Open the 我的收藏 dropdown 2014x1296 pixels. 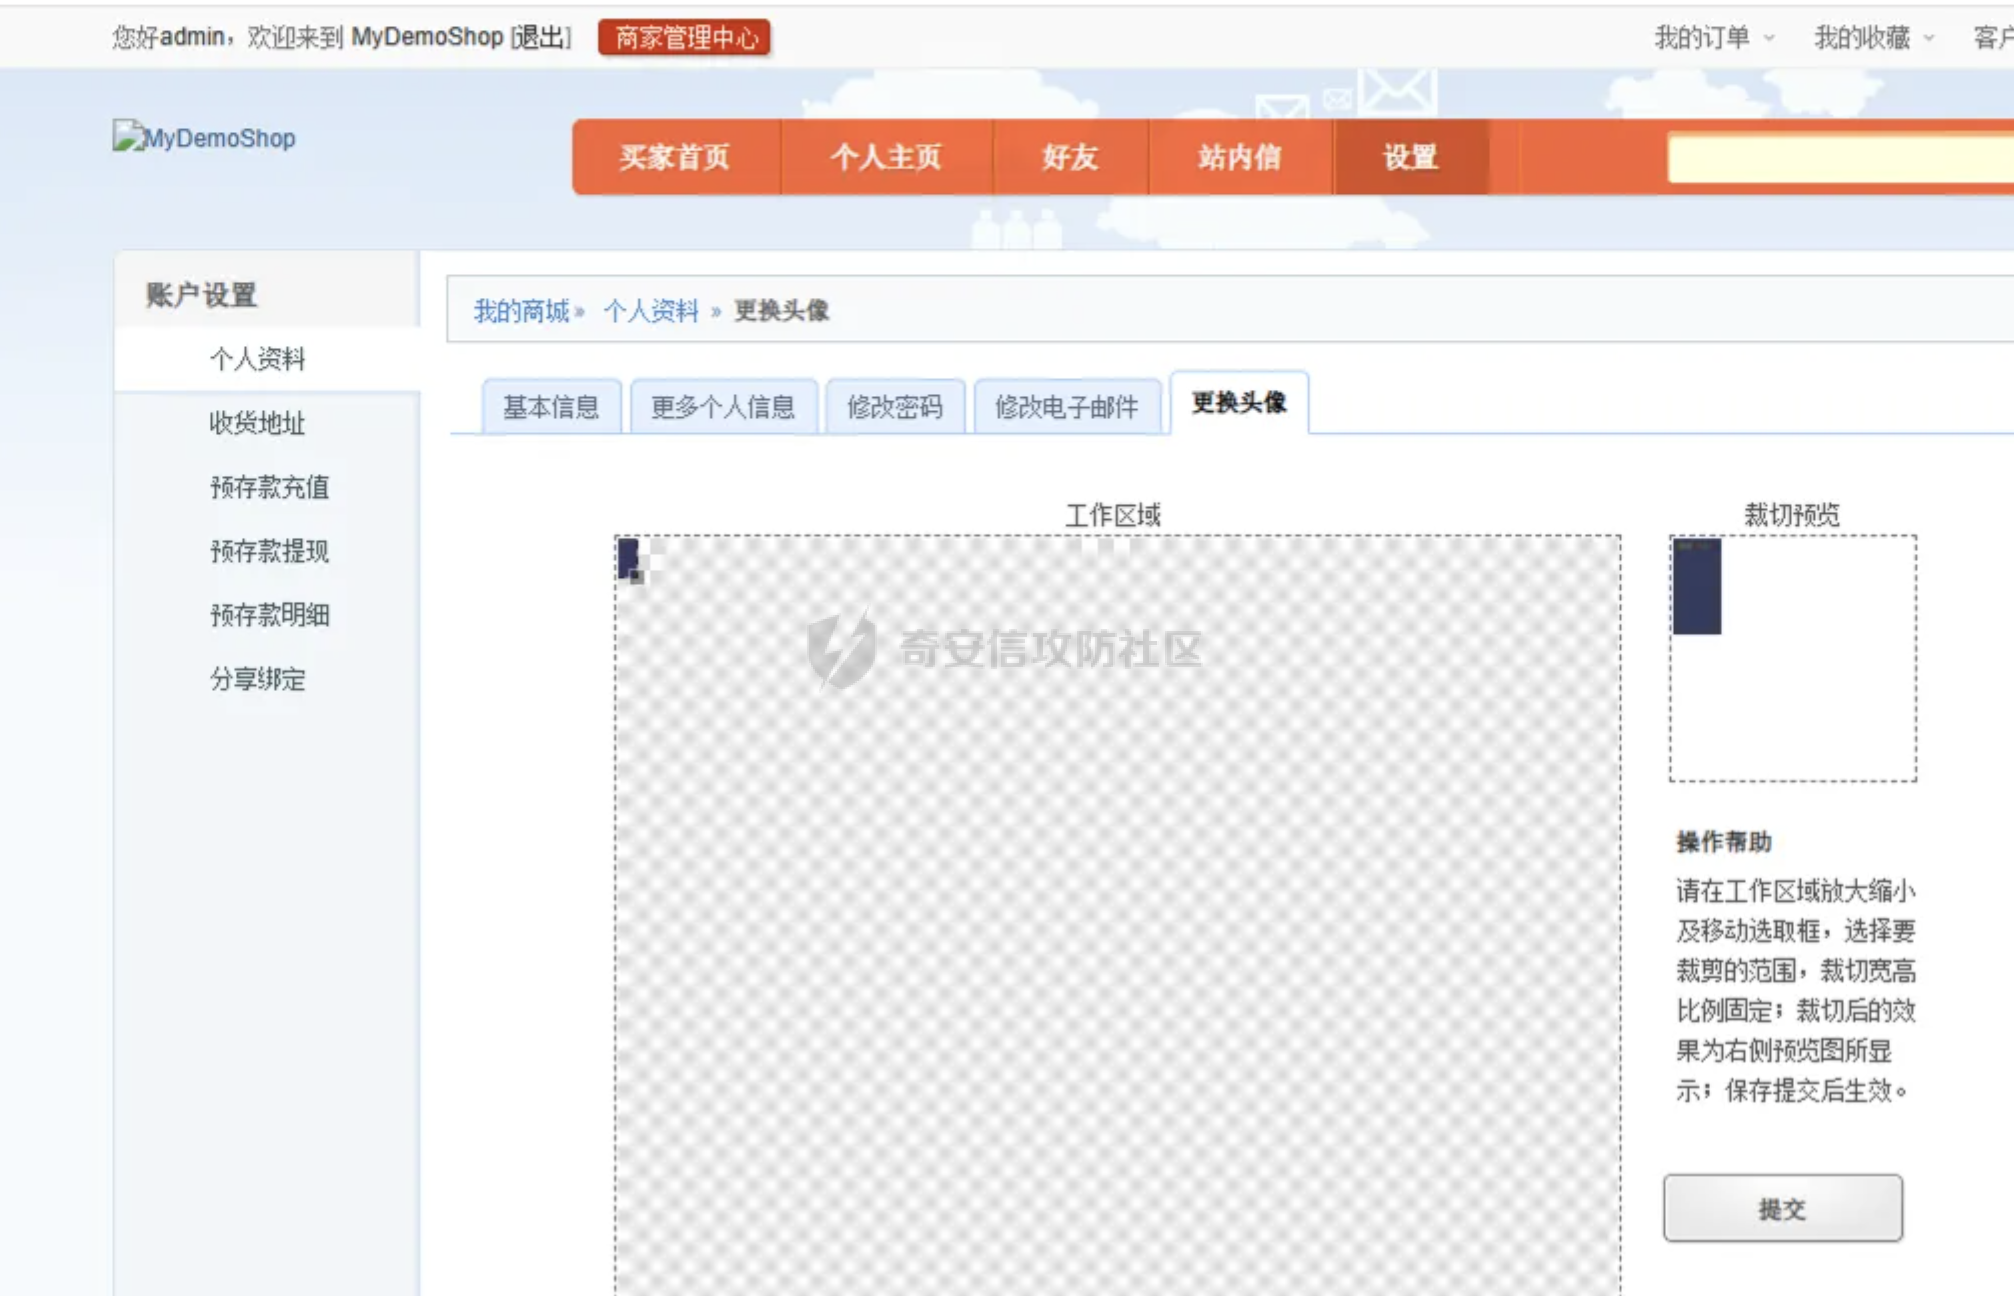[x=1862, y=36]
